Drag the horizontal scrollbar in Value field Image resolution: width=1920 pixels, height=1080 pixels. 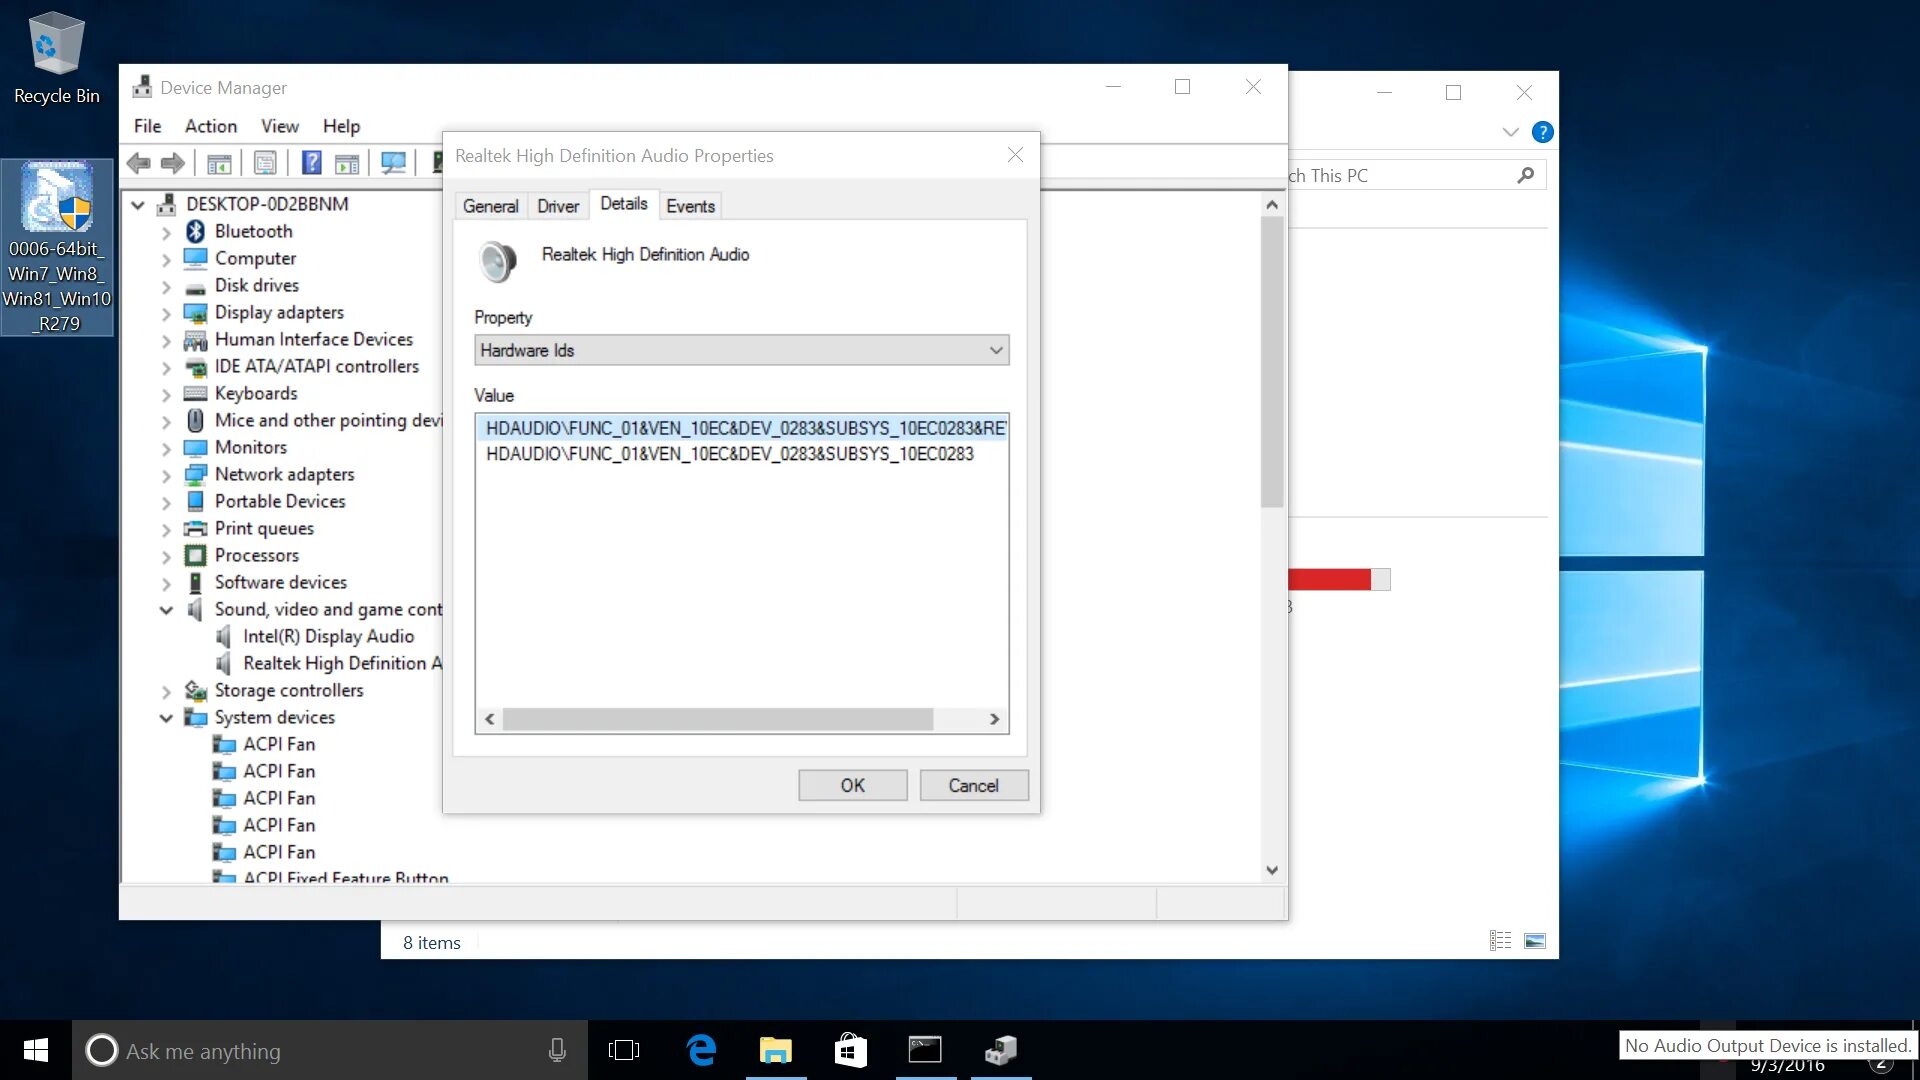tap(719, 719)
